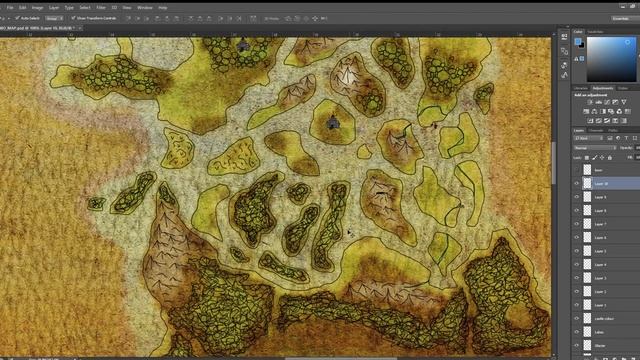Enable the Auto-Select checkbox

(x=17, y=18)
